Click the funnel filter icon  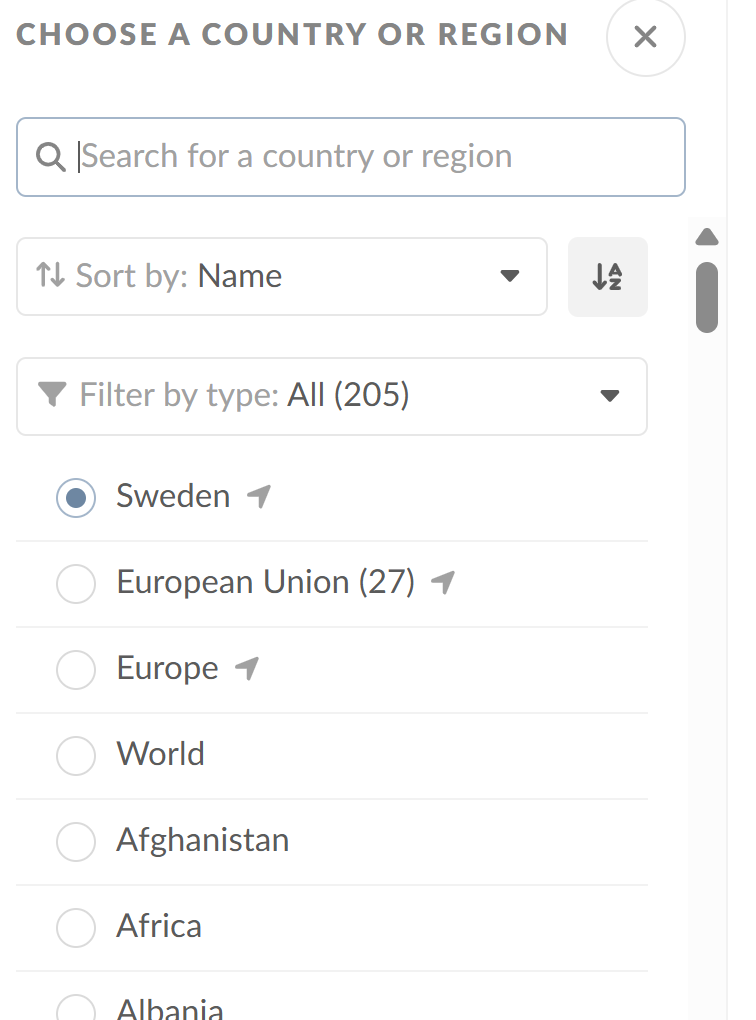pos(51,396)
